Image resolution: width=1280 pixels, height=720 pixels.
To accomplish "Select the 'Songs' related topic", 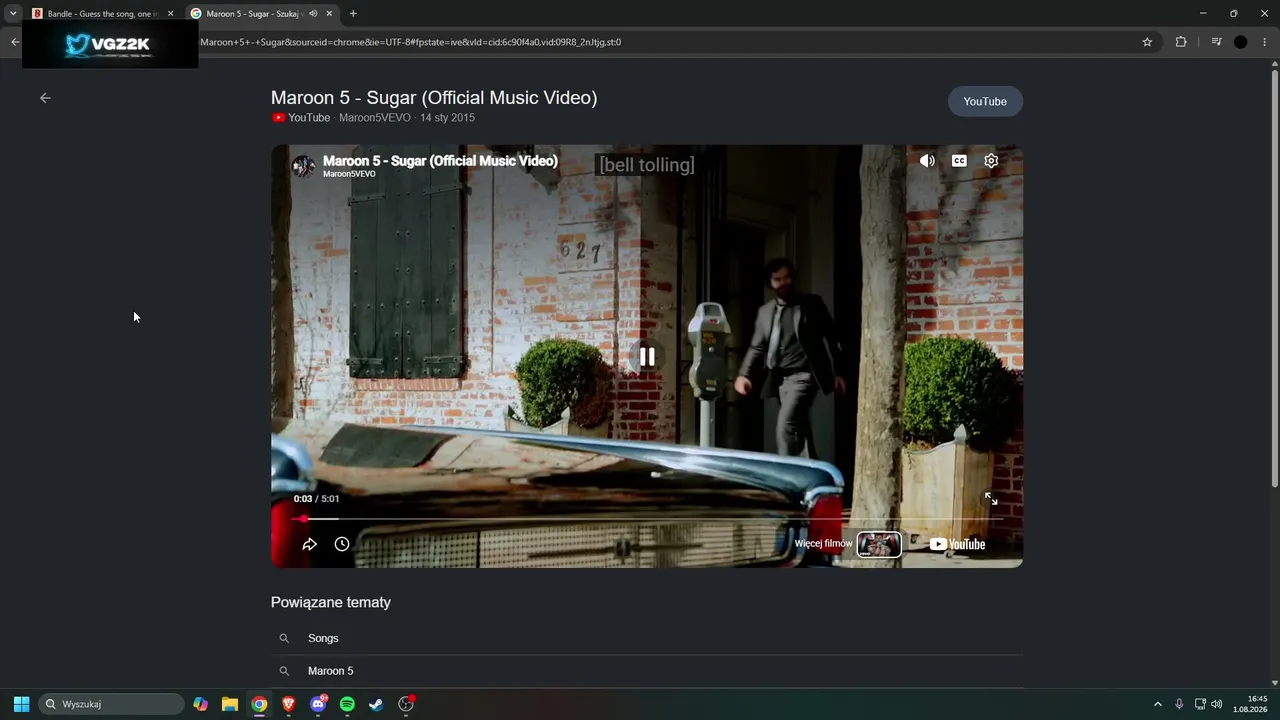I will pos(647,638).
